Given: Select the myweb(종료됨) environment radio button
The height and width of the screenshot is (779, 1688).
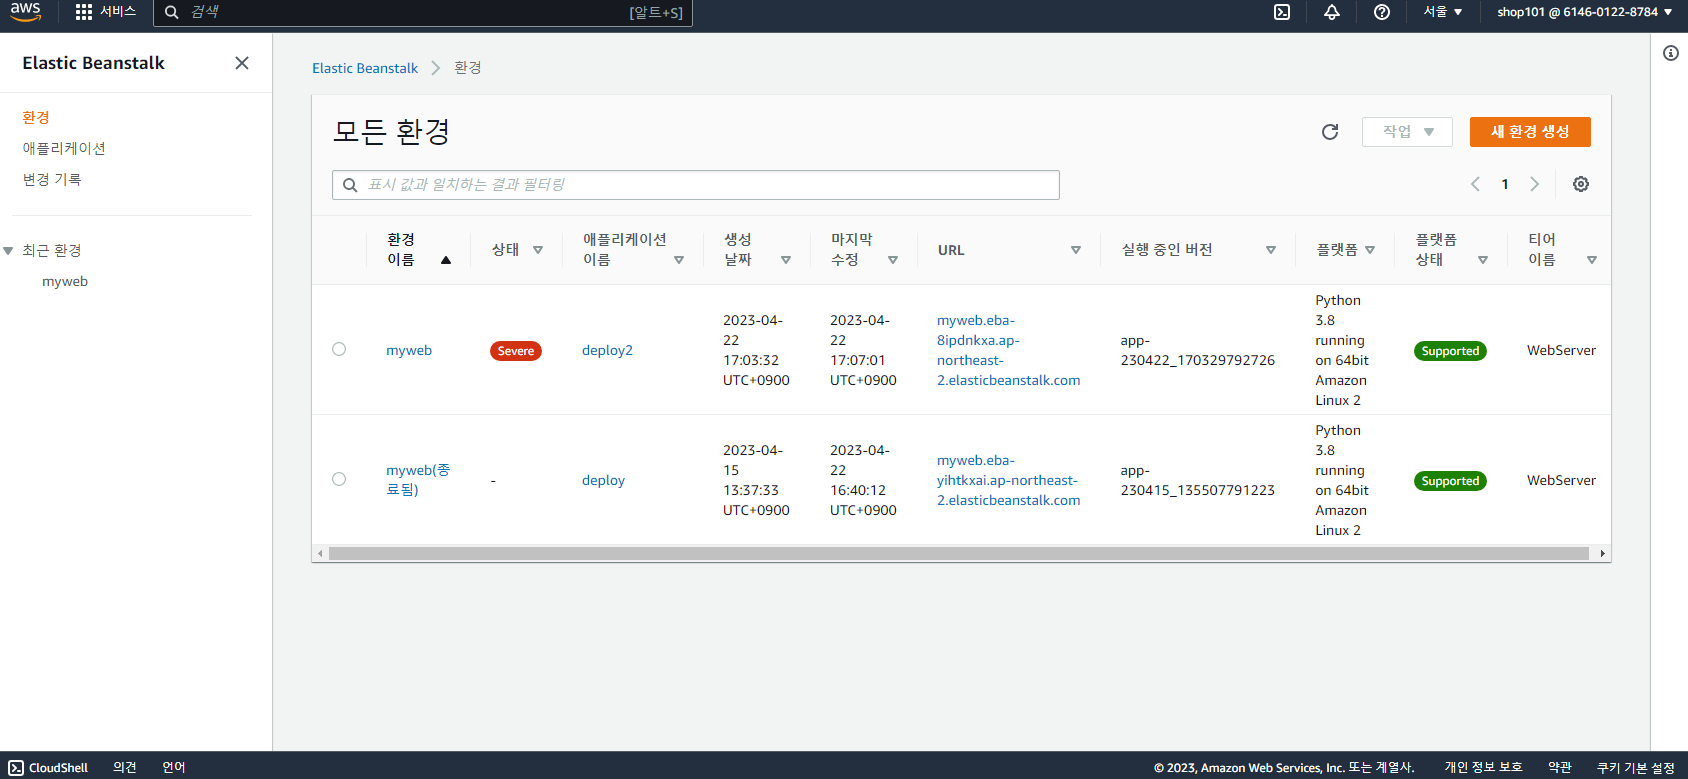Looking at the screenshot, I should coord(339,479).
